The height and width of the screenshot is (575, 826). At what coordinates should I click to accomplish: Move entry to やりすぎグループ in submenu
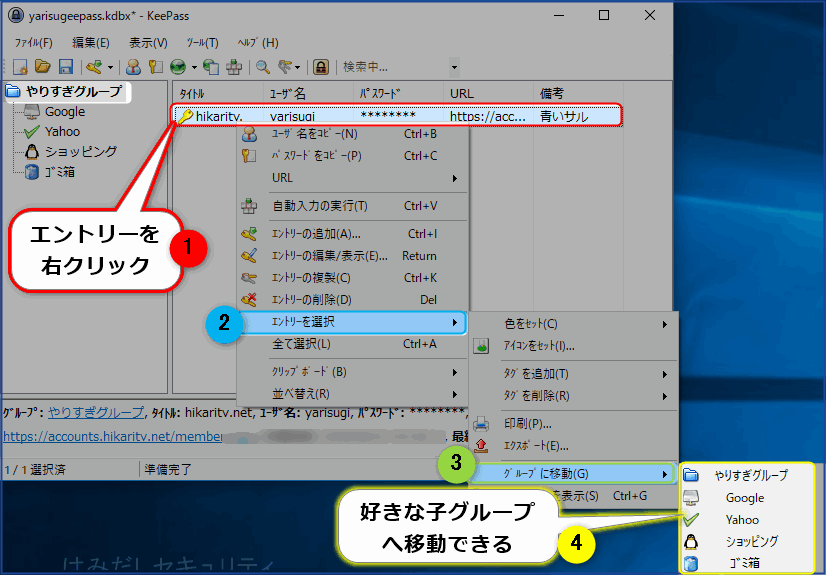tap(748, 475)
